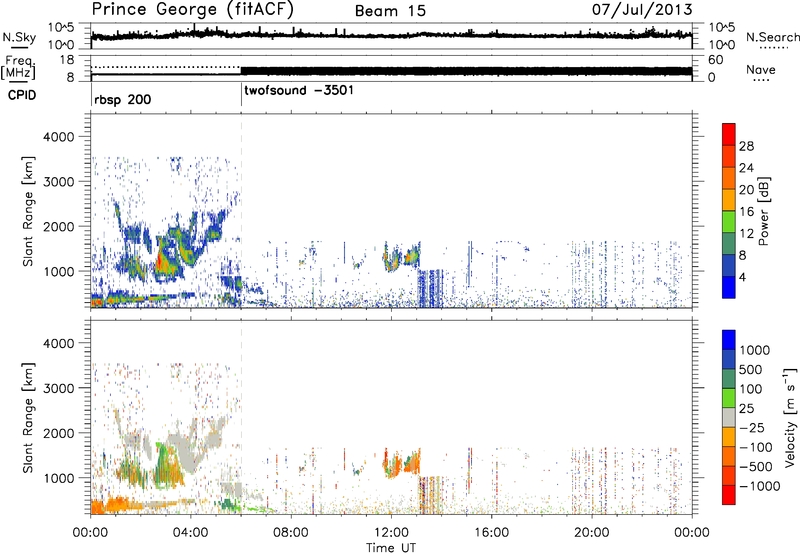
Task: Click the '4000' tick of the power panel
Action: [x=58, y=137]
